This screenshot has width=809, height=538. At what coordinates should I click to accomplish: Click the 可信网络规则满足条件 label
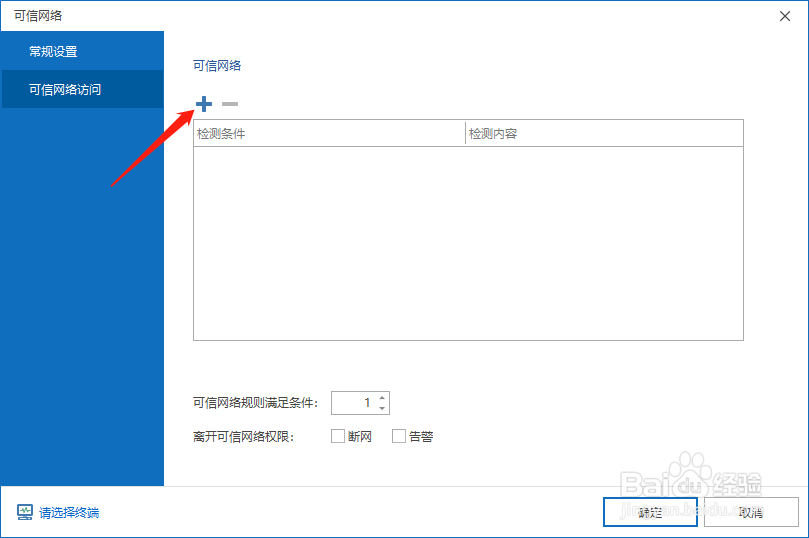tap(255, 403)
